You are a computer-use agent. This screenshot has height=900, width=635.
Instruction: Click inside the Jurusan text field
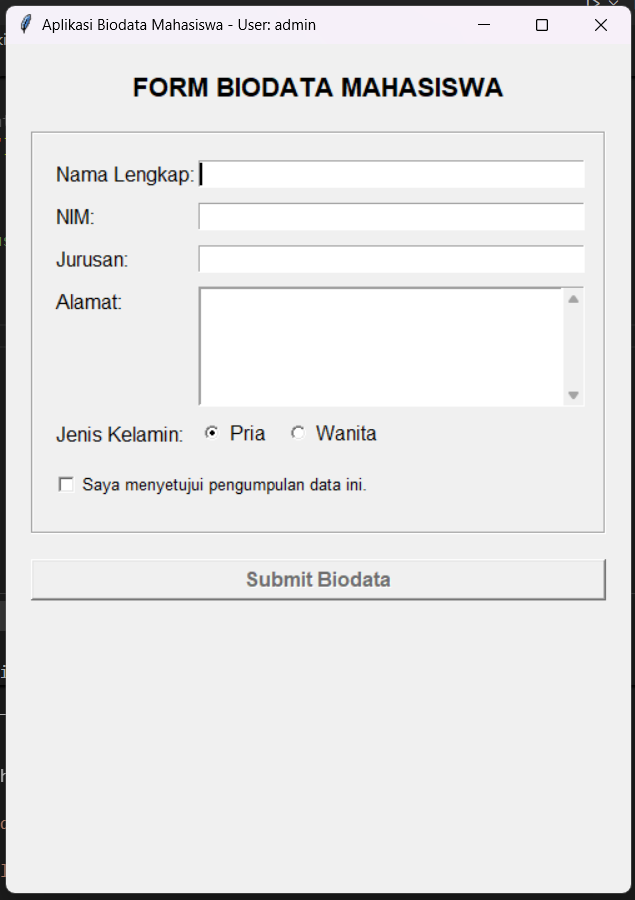pyautogui.click(x=390, y=258)
